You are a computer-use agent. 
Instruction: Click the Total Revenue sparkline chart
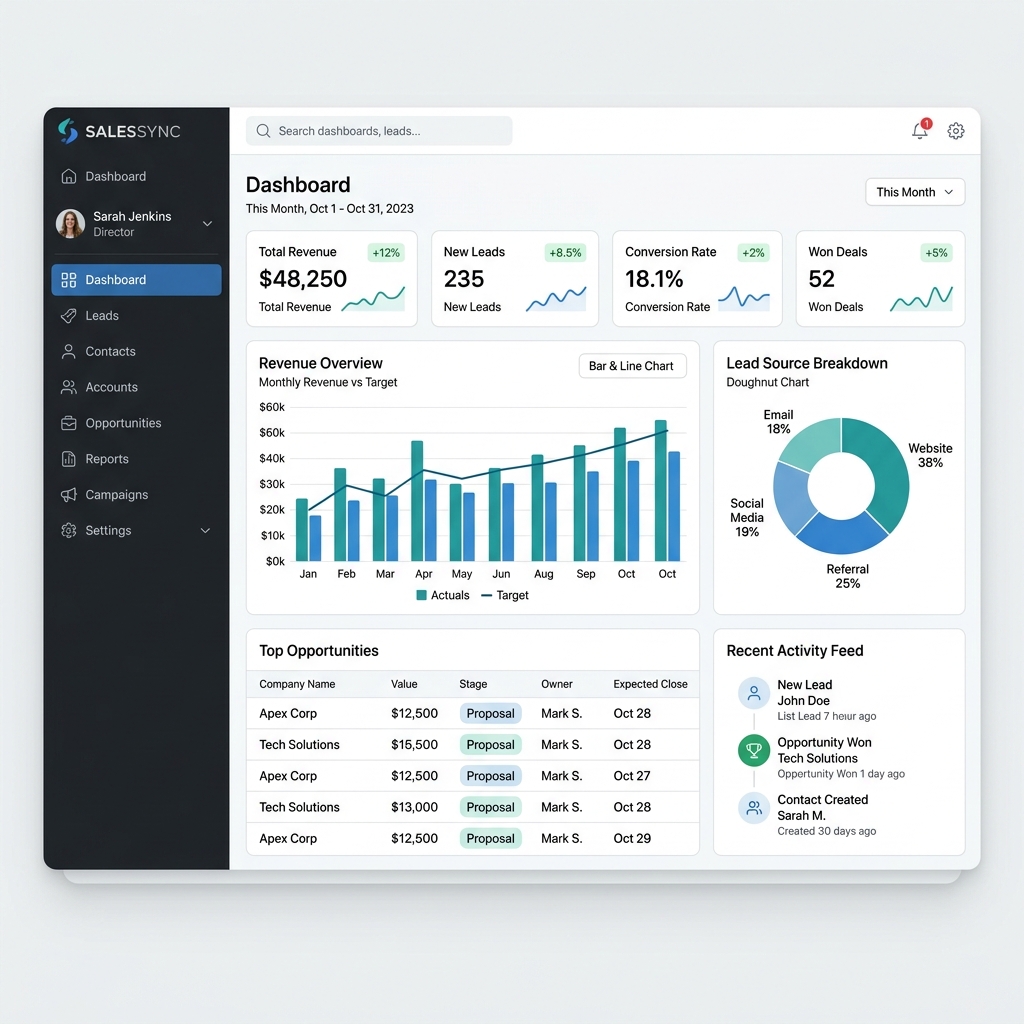click(373, 298)
